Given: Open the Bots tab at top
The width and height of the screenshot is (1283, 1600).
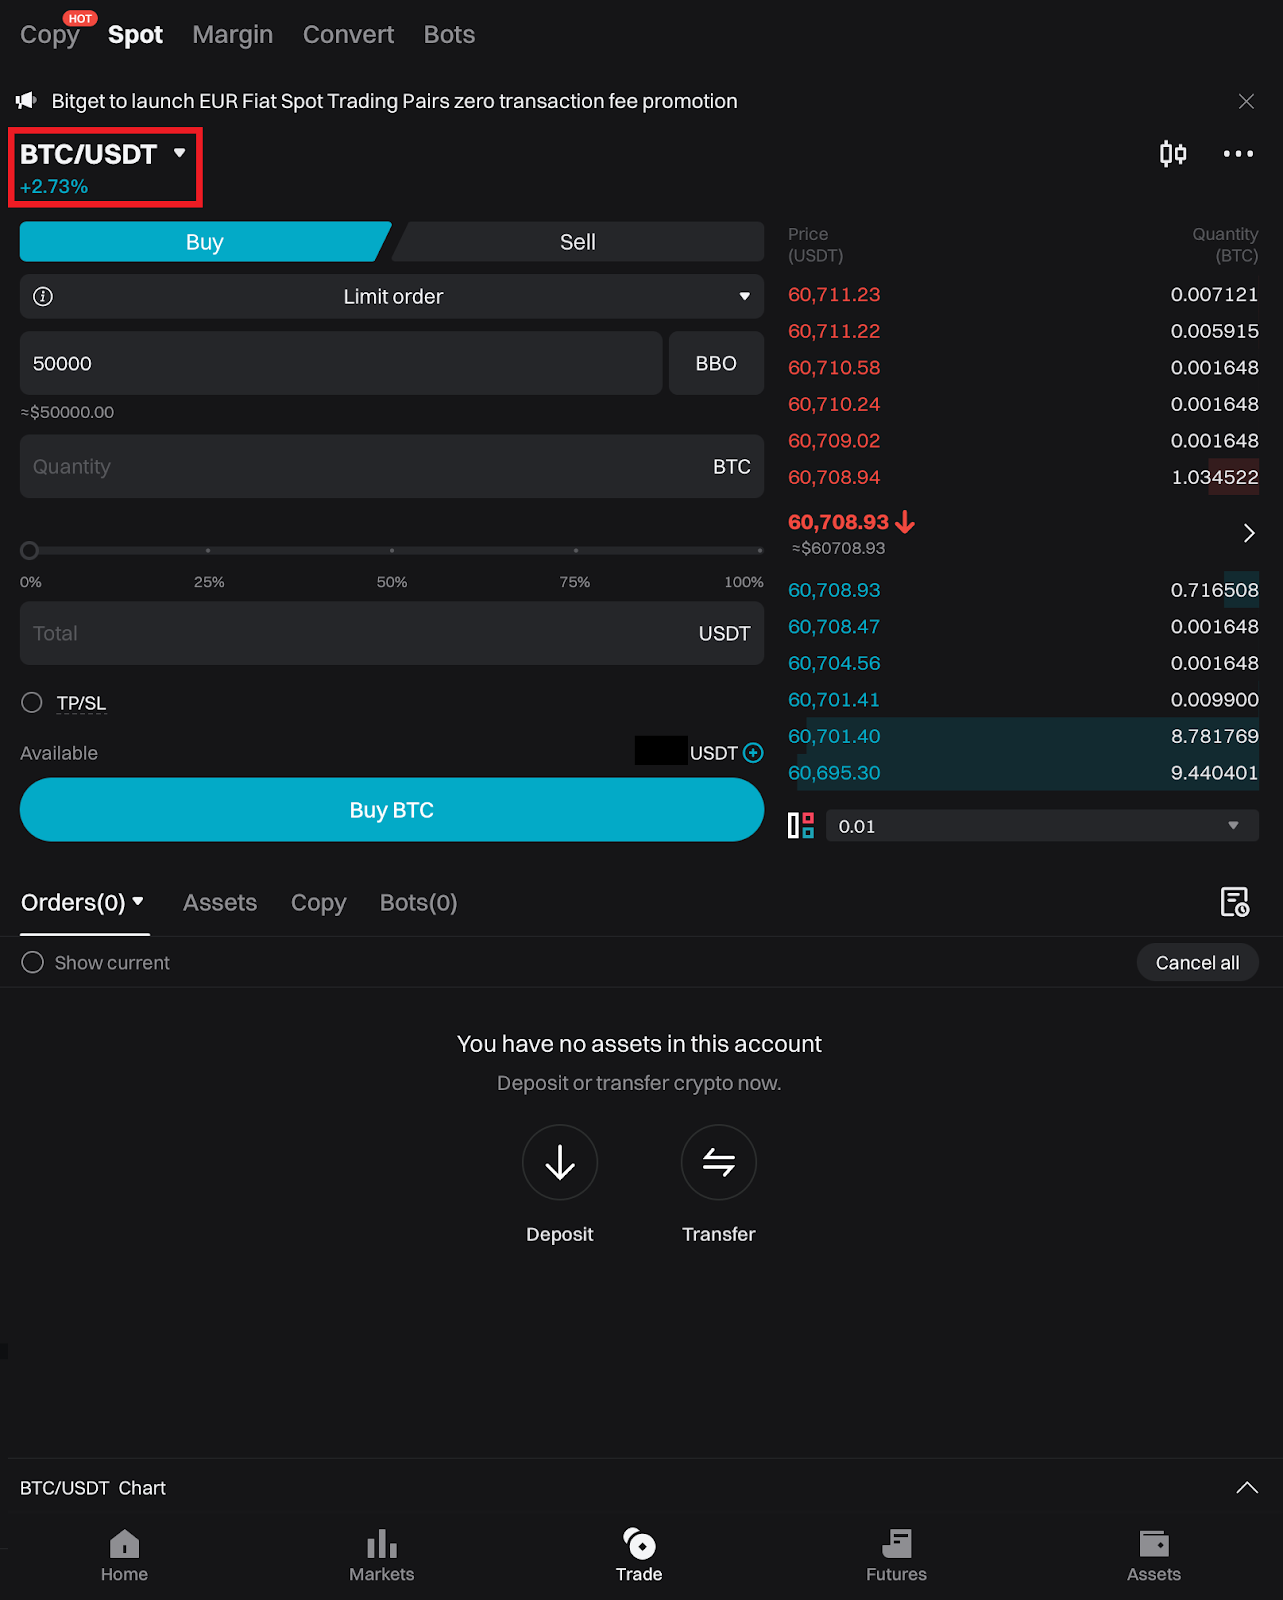Looking at the screenshot, I should (450, 34).
